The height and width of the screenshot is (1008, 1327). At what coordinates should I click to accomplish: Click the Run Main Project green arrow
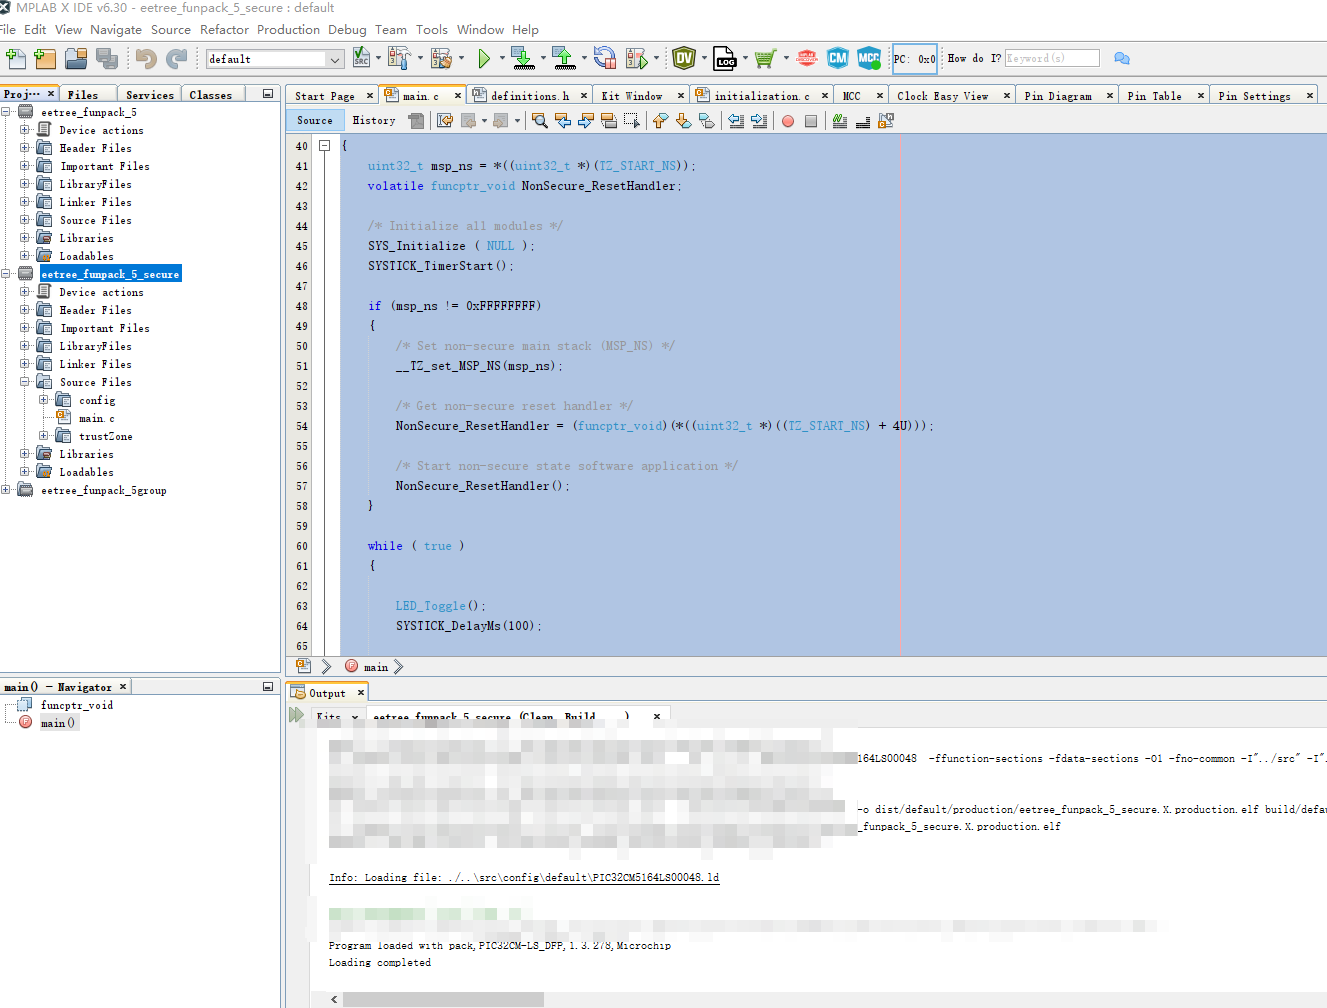click(484, 59)
